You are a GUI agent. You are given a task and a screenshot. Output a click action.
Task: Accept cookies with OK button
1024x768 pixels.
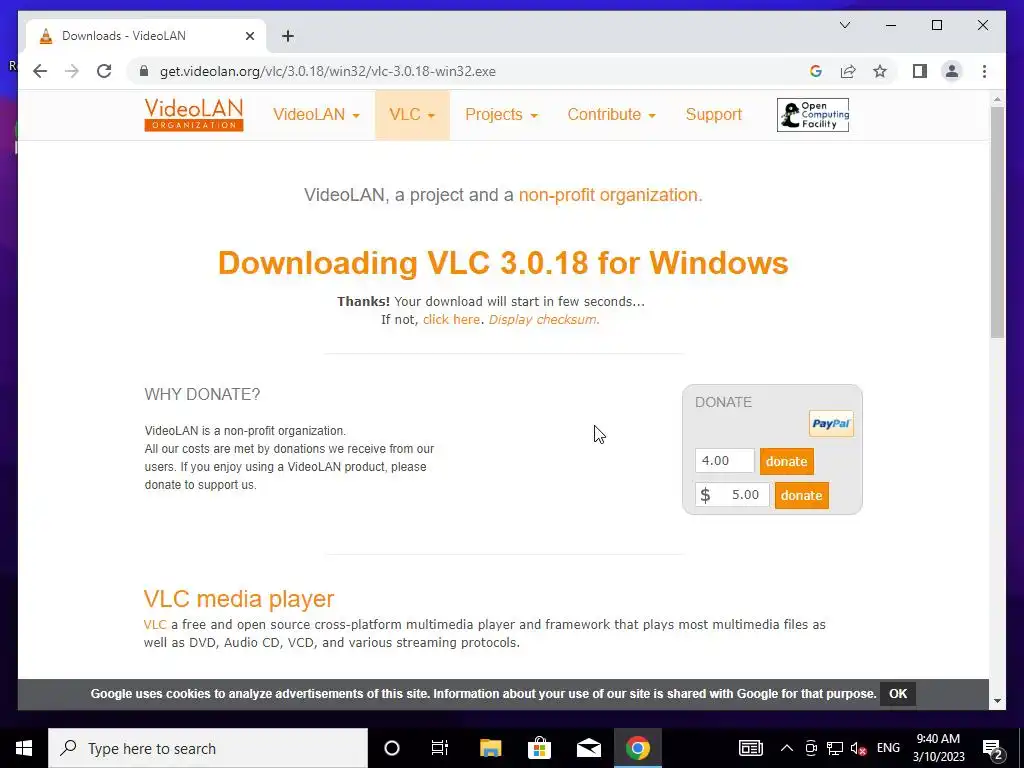coord(897,694)
